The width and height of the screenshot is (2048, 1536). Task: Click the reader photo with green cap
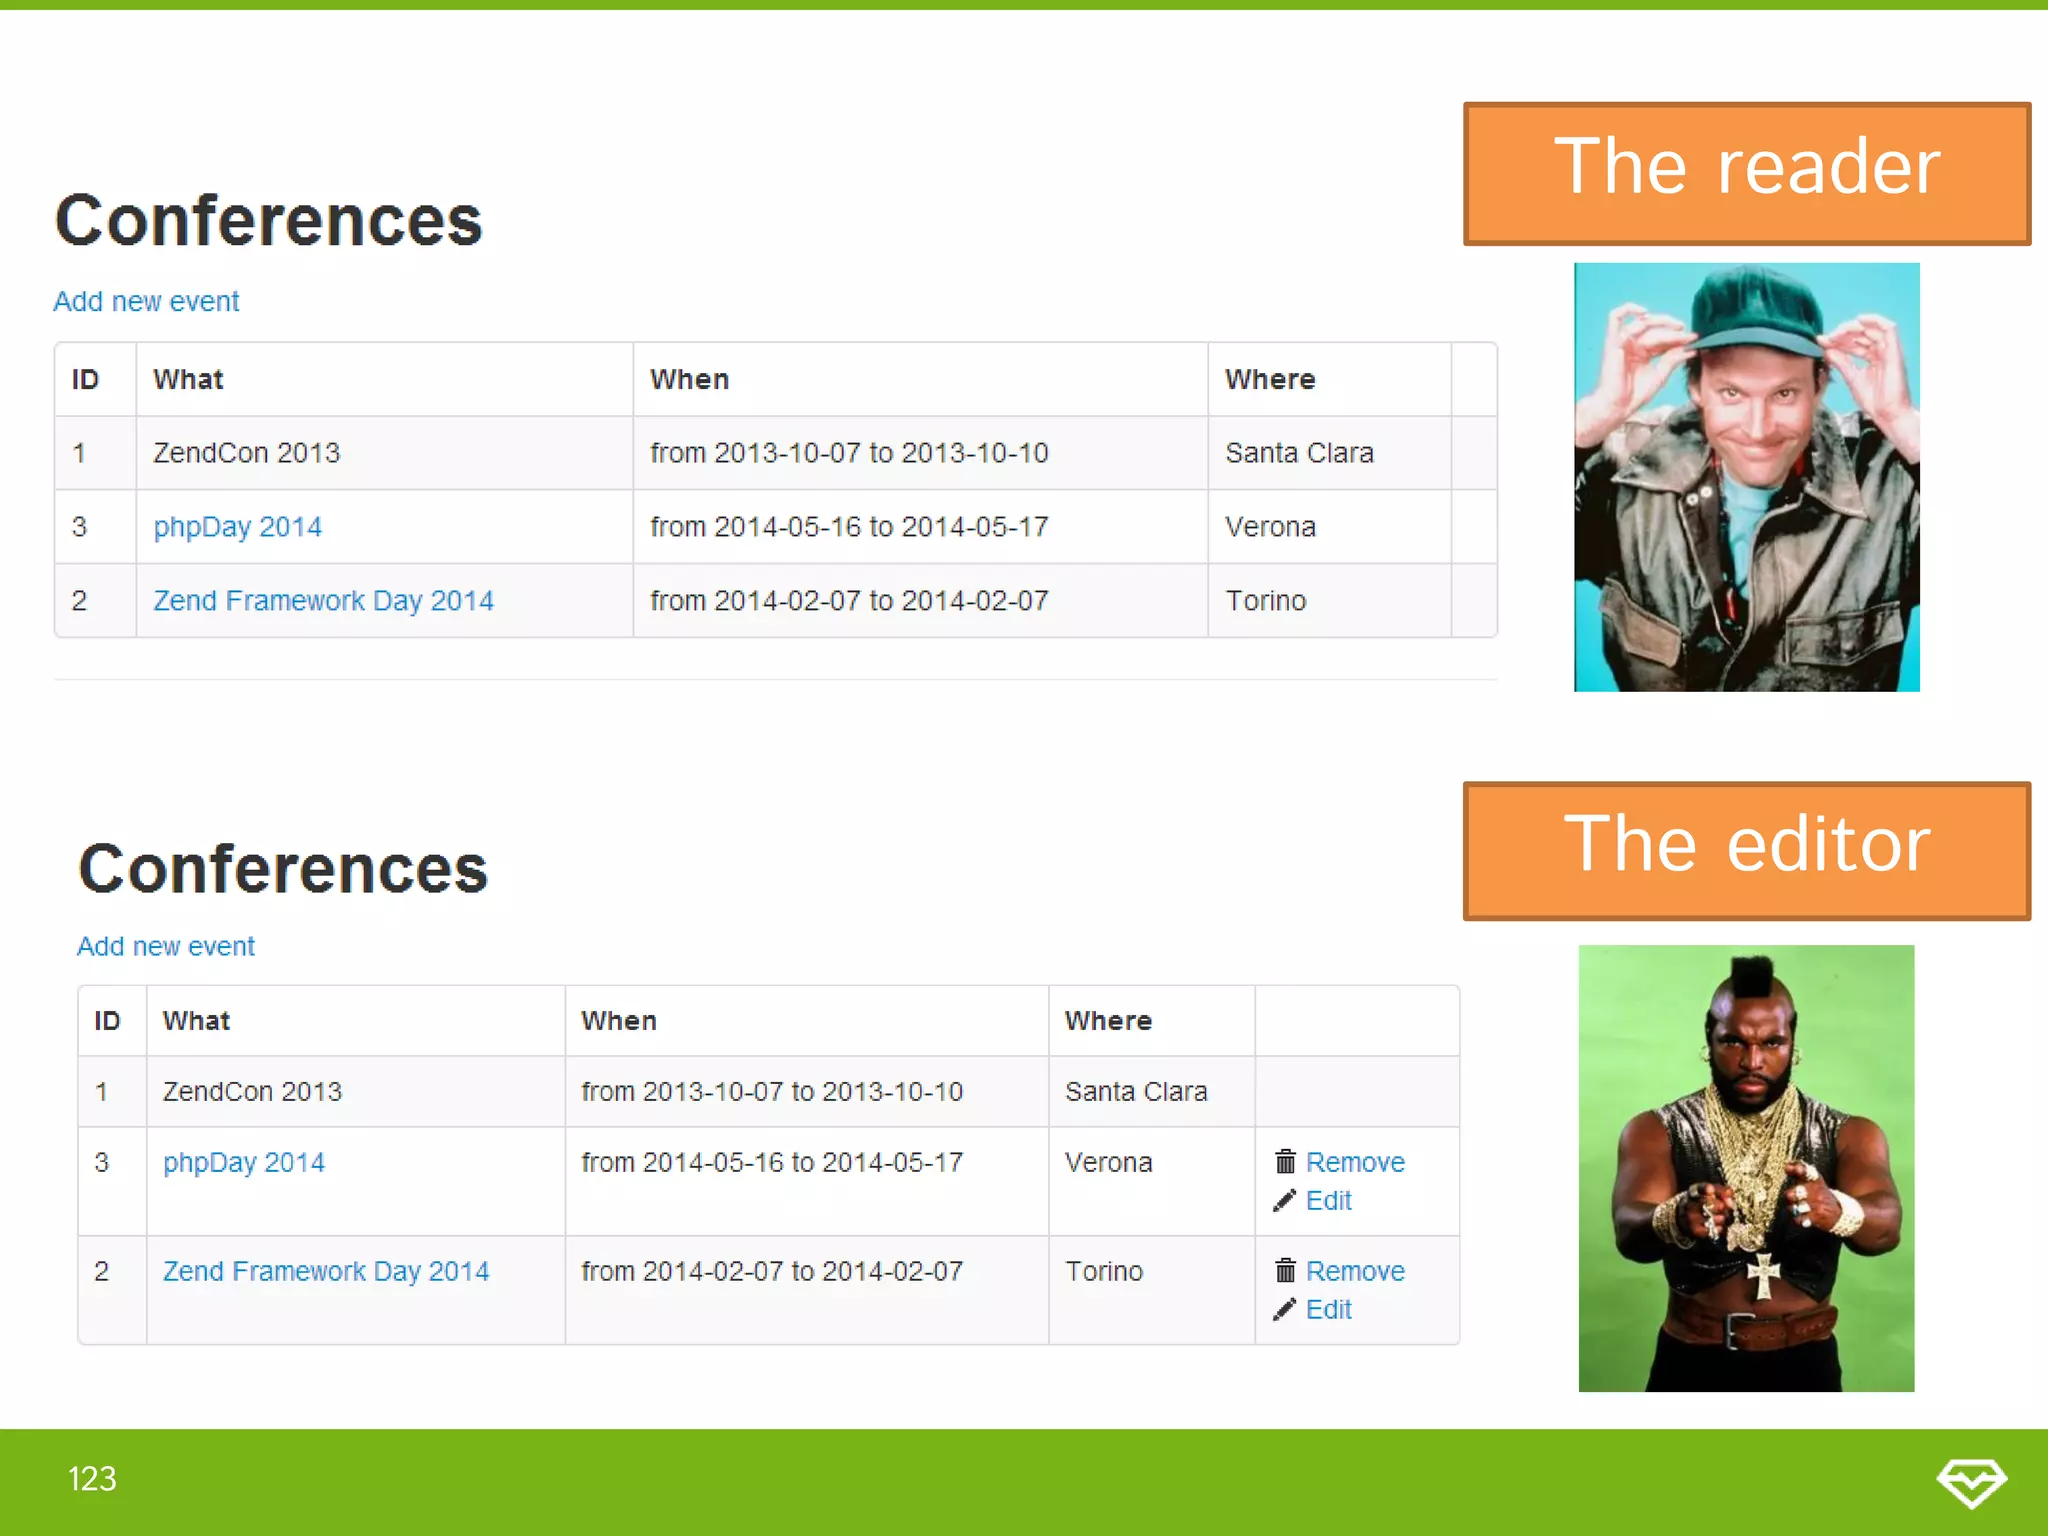coord(1746,477)
